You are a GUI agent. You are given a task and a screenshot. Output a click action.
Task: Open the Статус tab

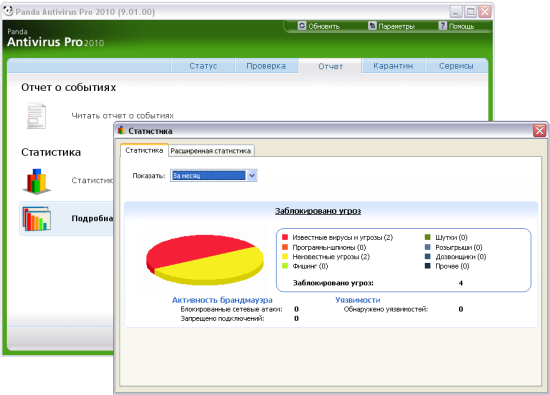203,66
